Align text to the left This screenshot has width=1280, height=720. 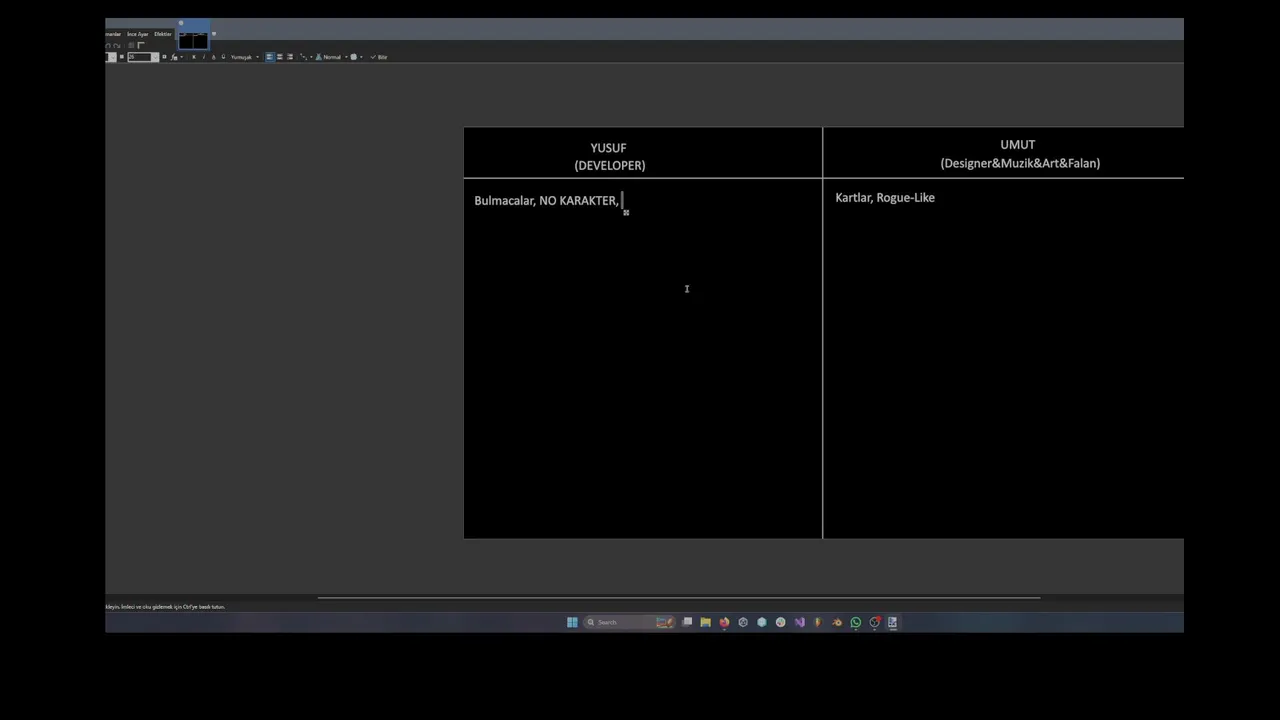pyautogui.click(x=270, y=57)
